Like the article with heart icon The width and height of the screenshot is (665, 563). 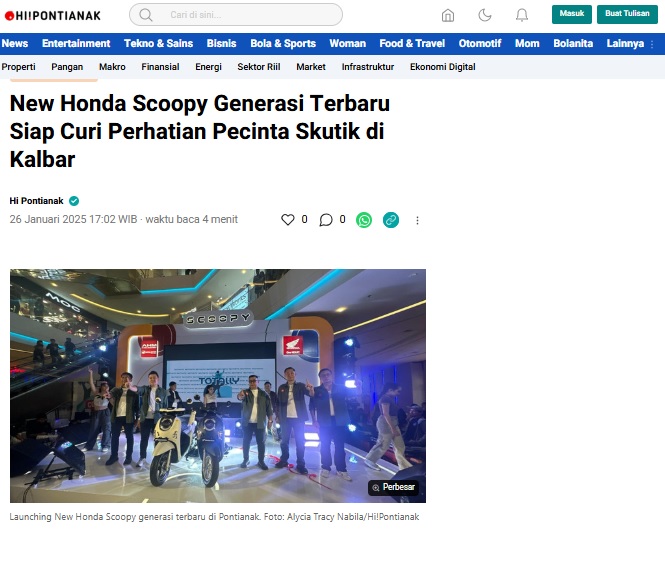coord(288,219)
